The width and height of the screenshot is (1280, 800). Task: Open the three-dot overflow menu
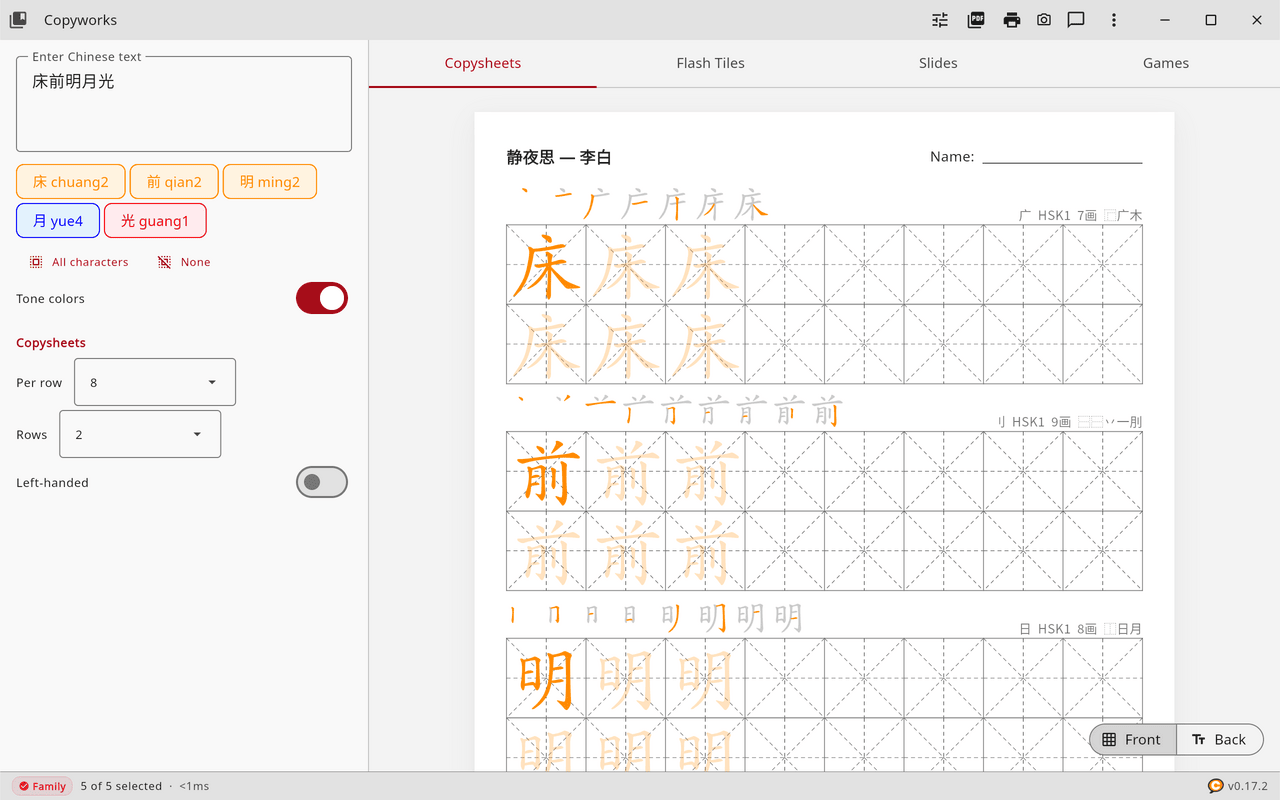1114,20
